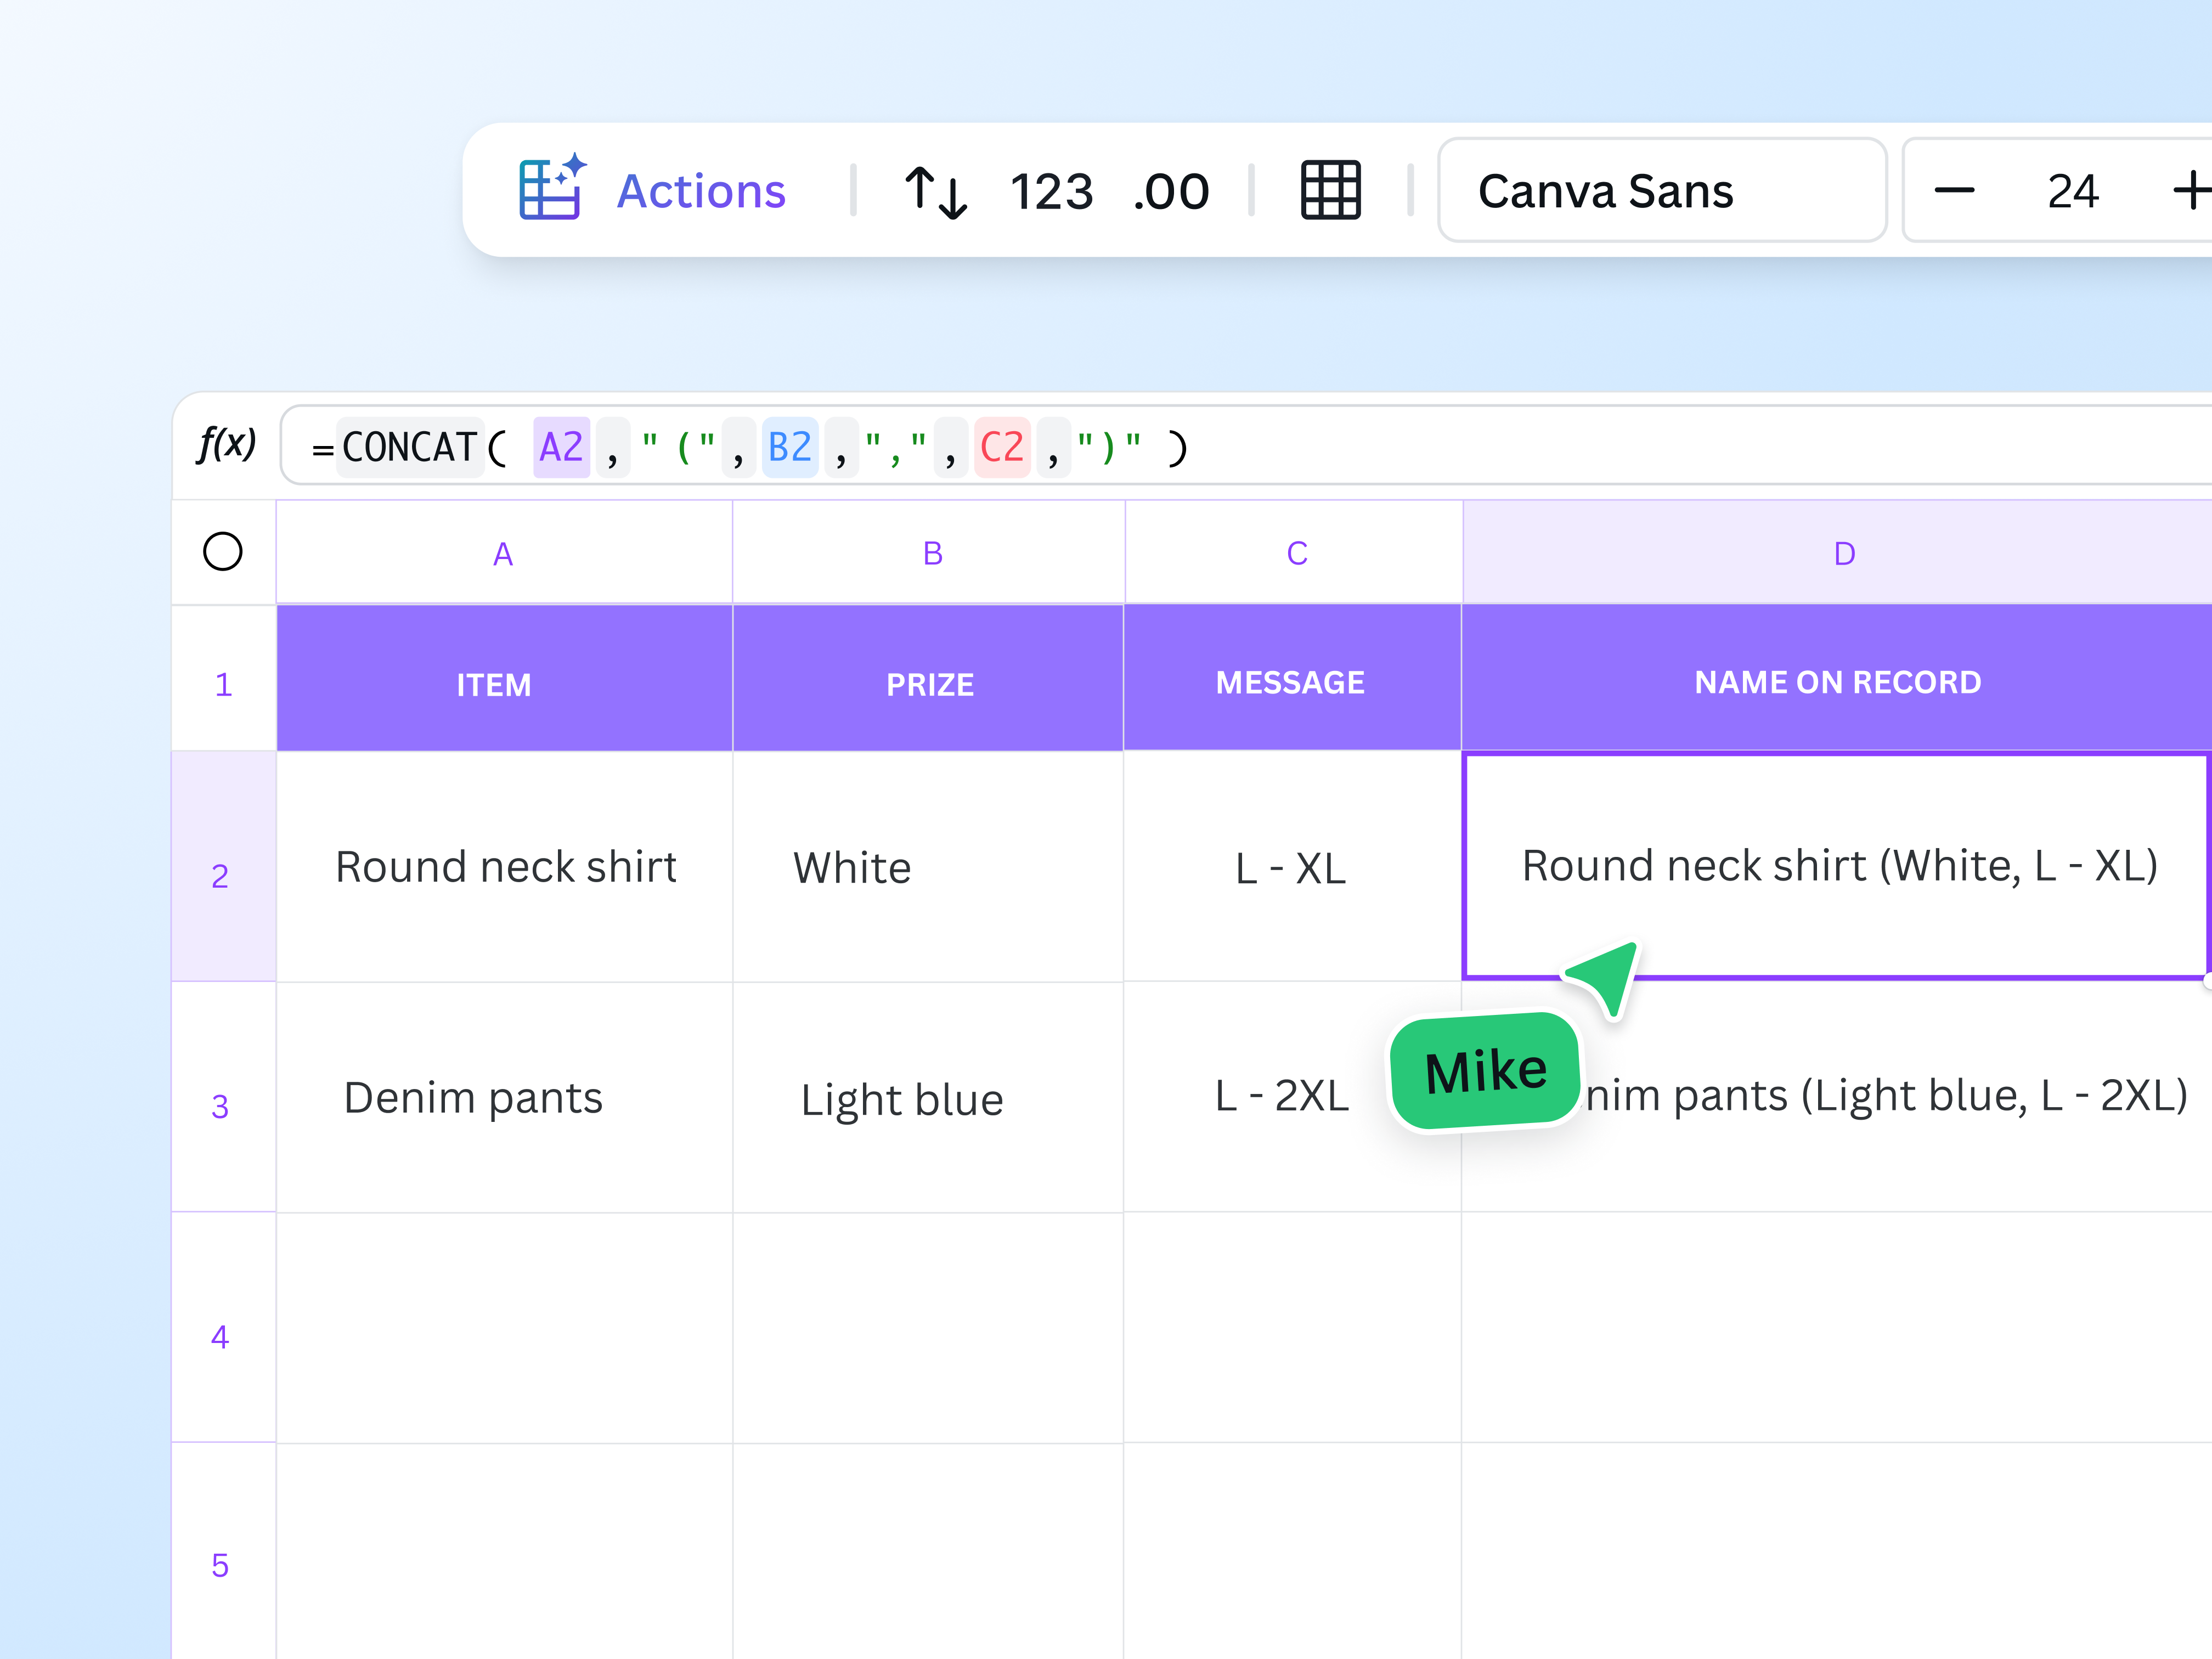
Task: Click the font size value 24
Action: (2073, 191)
